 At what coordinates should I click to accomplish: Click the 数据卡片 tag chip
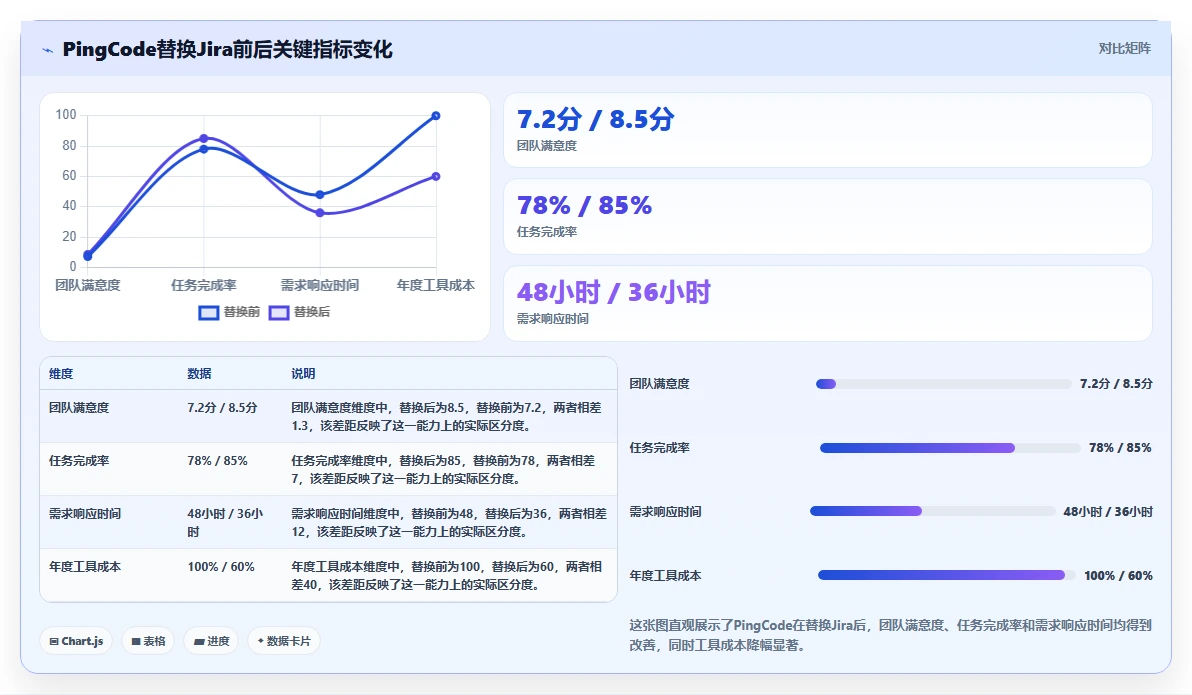[284, 641]
